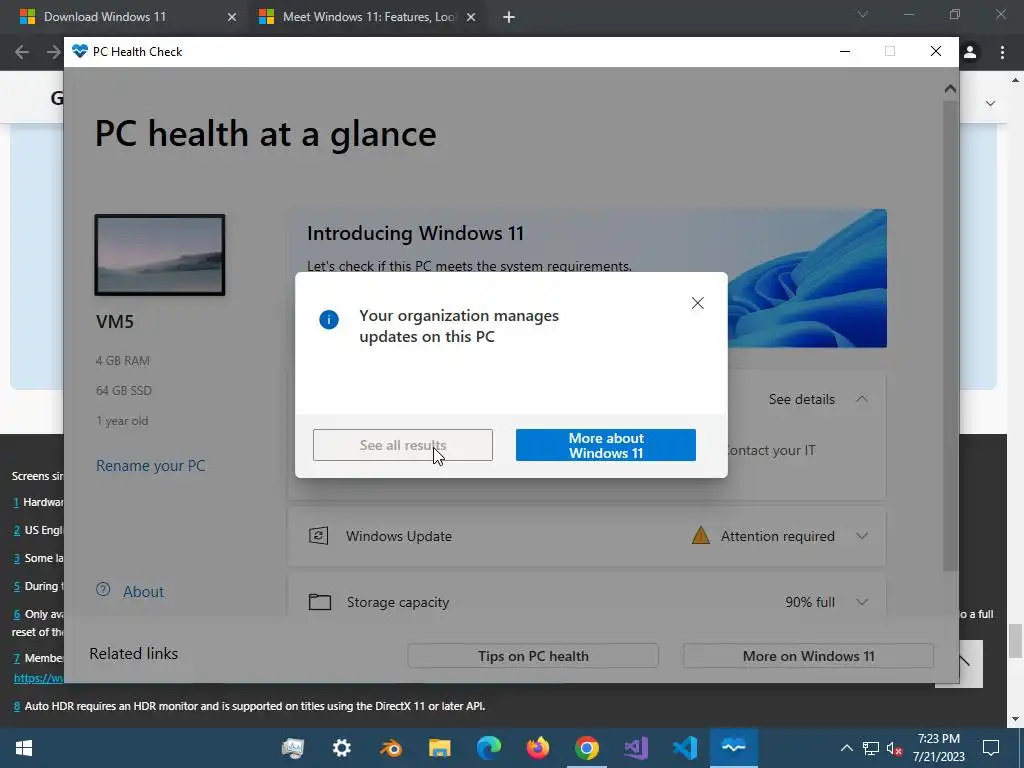
Task: Click the browser forward arrow
Action: [x=54, y=52]
